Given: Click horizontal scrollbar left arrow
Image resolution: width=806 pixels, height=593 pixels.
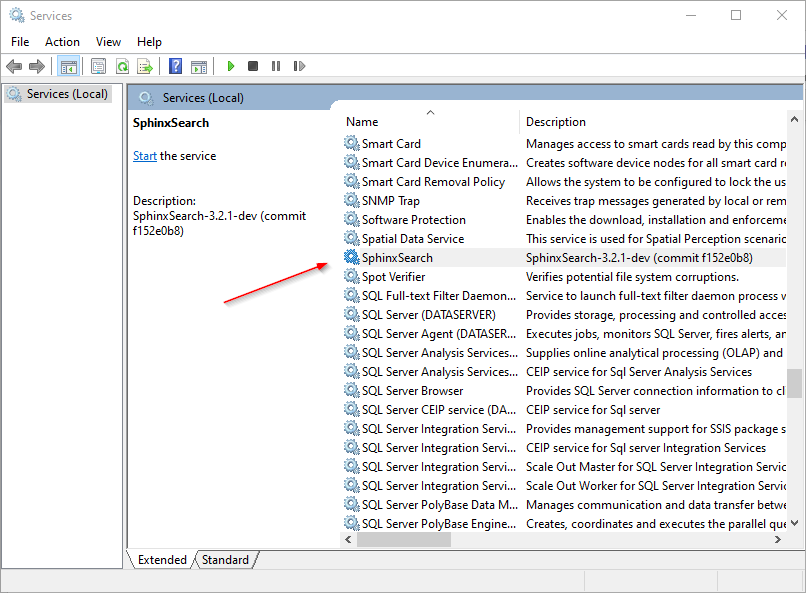Looking at the screenshot, I should pos(349,540).
